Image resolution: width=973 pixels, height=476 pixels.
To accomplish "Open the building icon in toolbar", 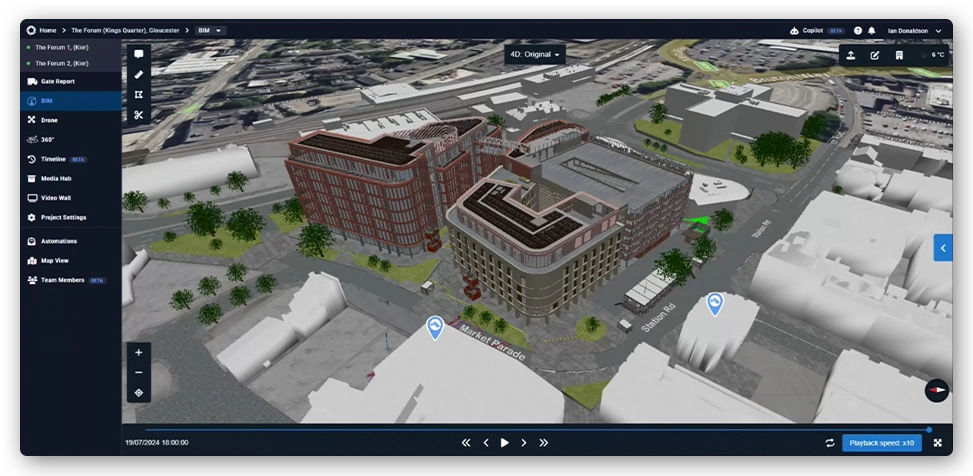I will coord(899,55).
